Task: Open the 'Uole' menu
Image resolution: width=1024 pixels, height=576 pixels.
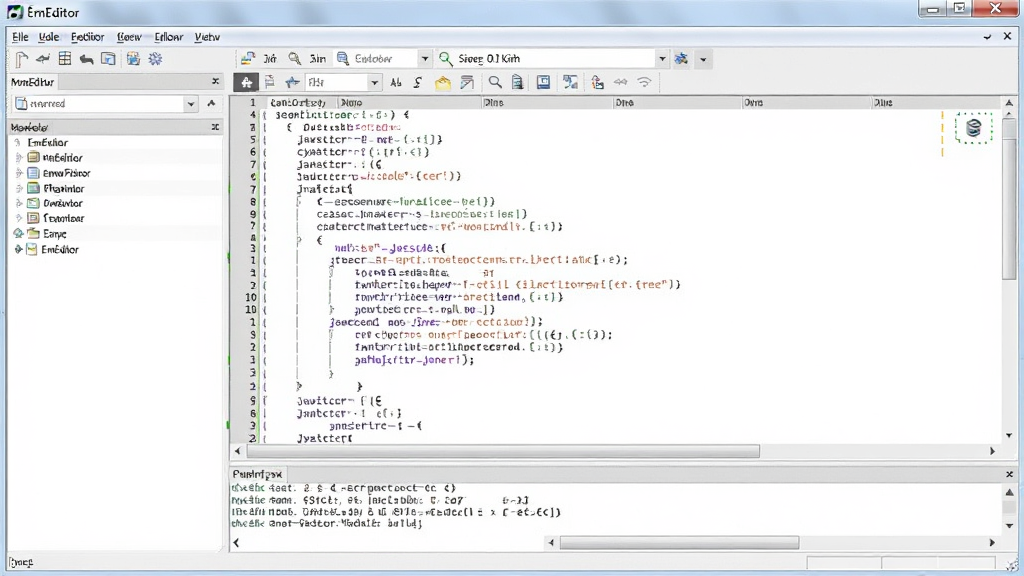Action: pos(49,37)
